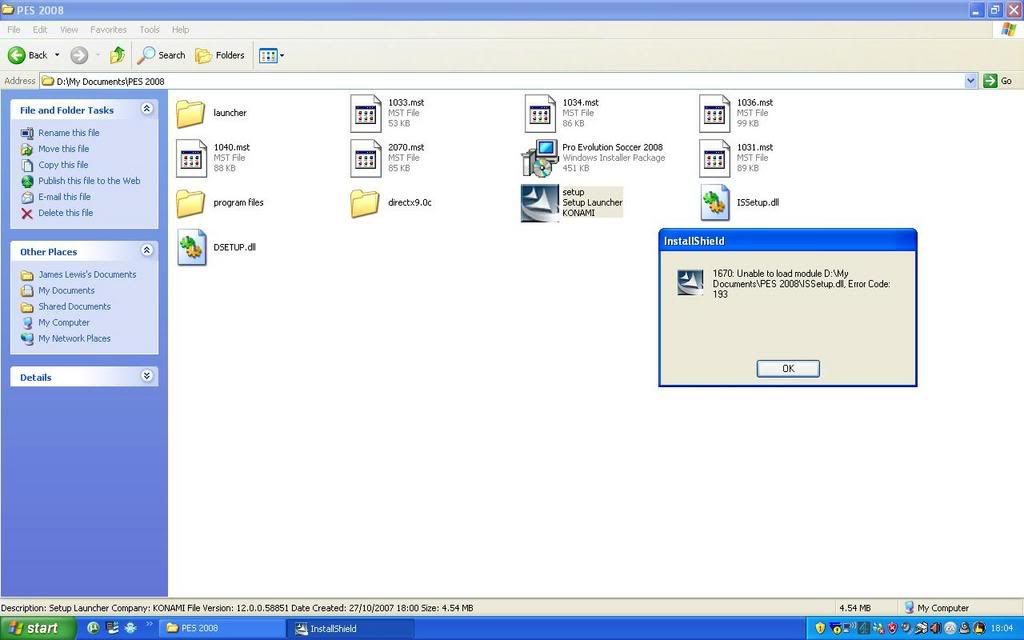Go to My Network Places
1024x640 pixels.
click(74, 338)
